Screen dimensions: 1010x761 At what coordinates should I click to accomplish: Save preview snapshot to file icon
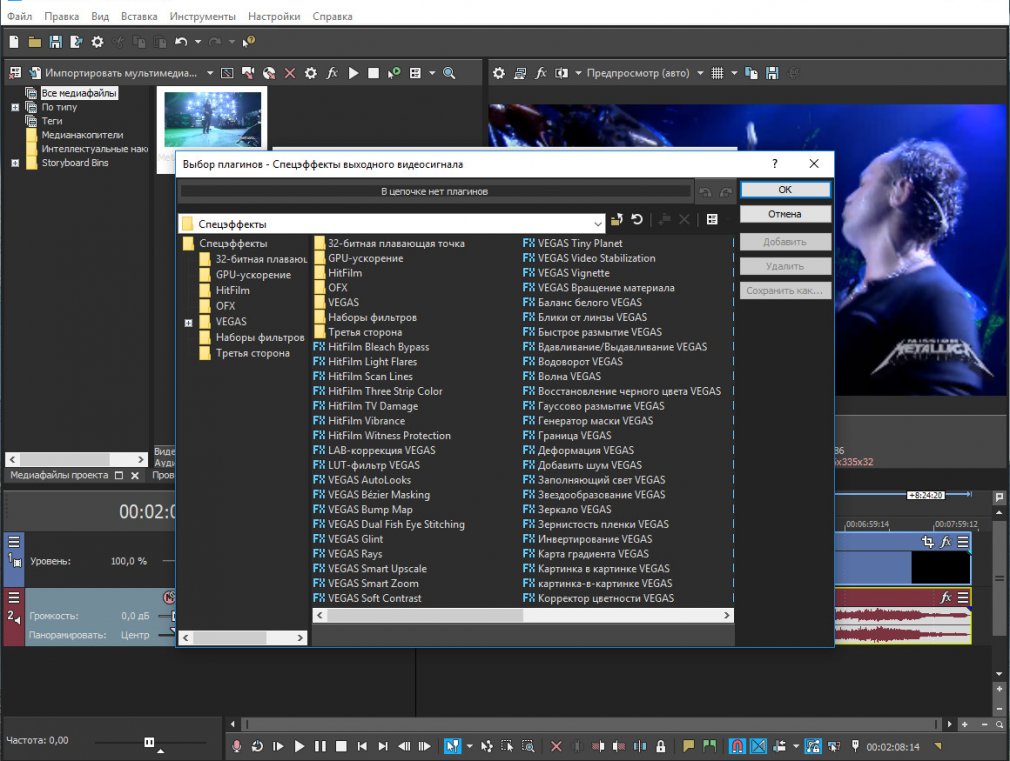(772, 73)
